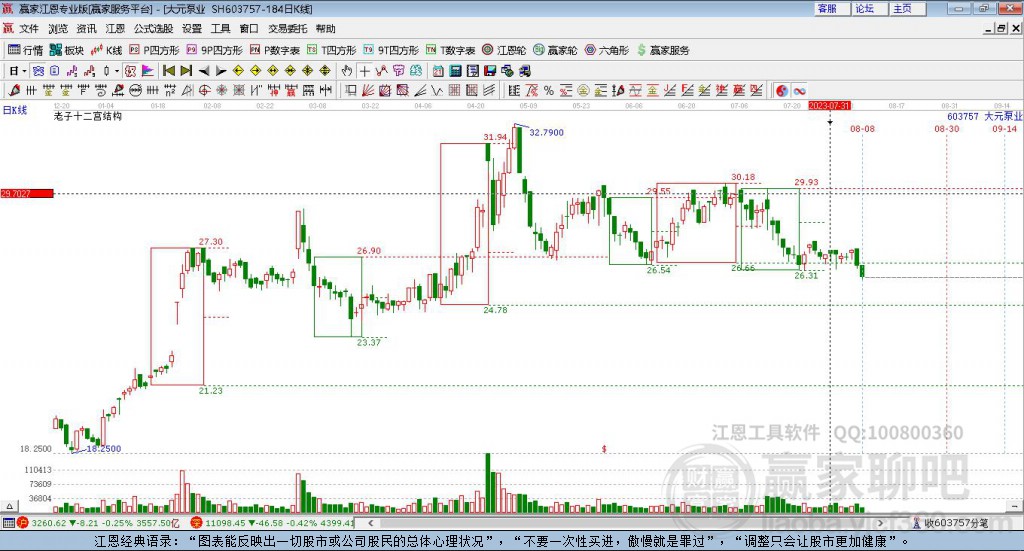Toggle the crosshair cursor tool

point(364,71)
